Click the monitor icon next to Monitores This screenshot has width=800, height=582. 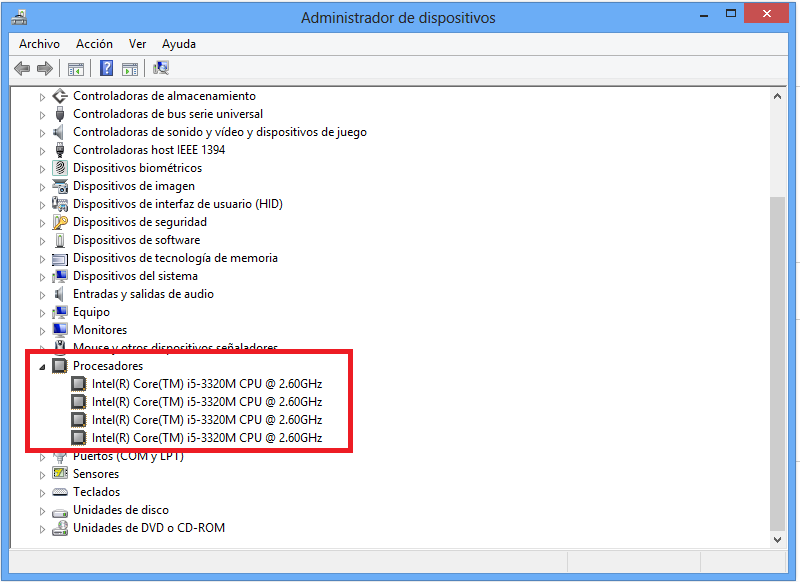click(x=60, y=330)
